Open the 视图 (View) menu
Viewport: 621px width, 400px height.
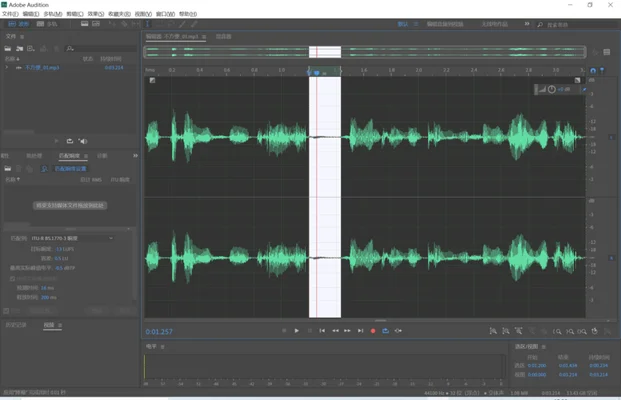143,14
